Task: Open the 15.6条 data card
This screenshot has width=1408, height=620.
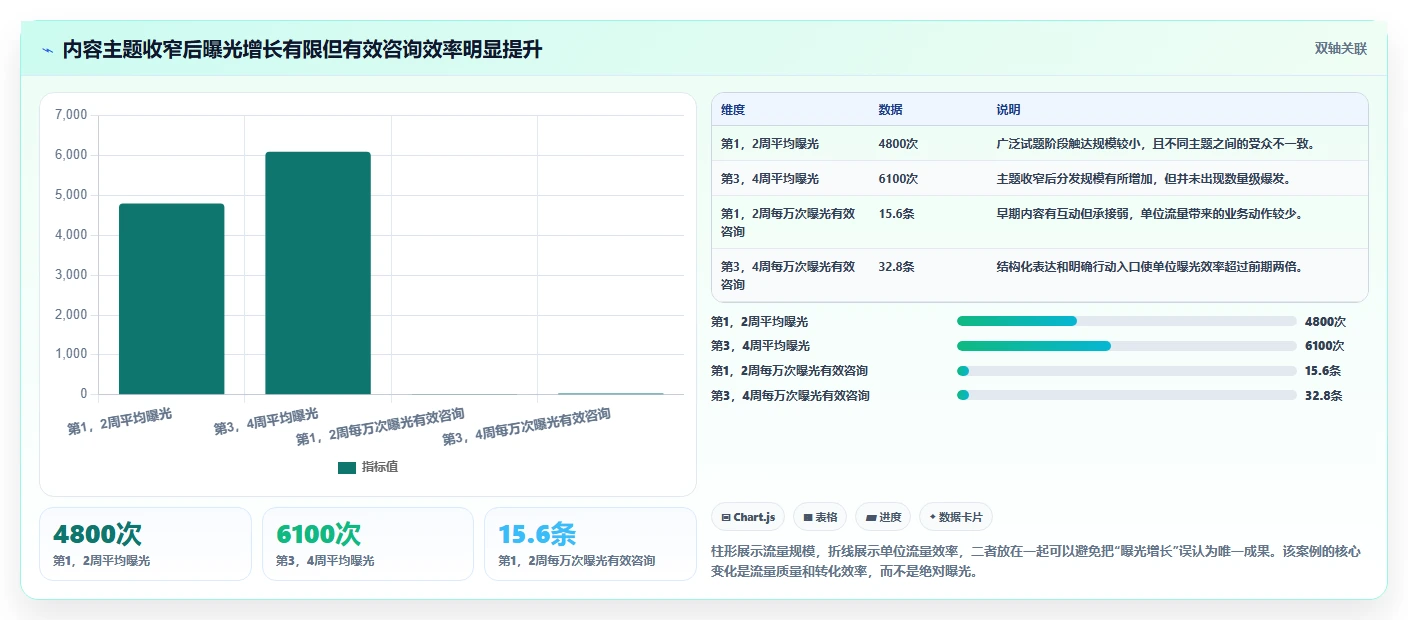Action: [x=590, y=544]
